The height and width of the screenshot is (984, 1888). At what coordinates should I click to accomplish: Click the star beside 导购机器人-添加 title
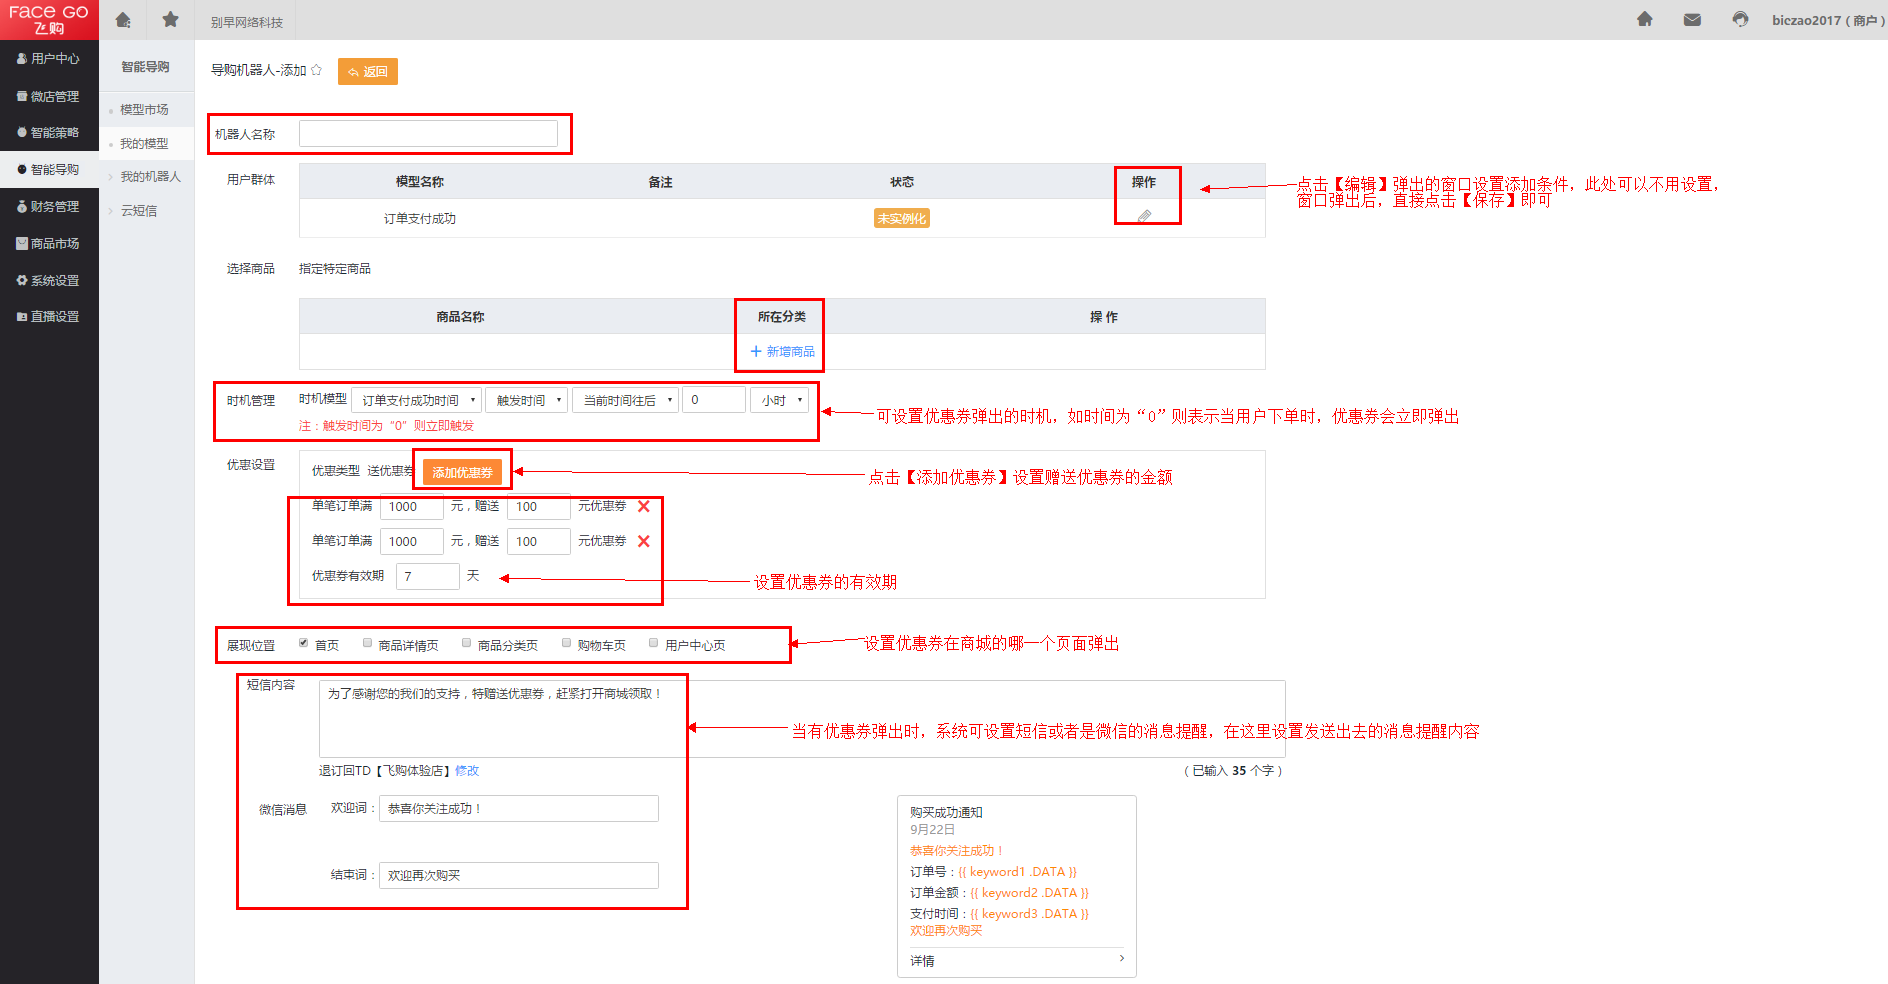click(x=317, y=70)
